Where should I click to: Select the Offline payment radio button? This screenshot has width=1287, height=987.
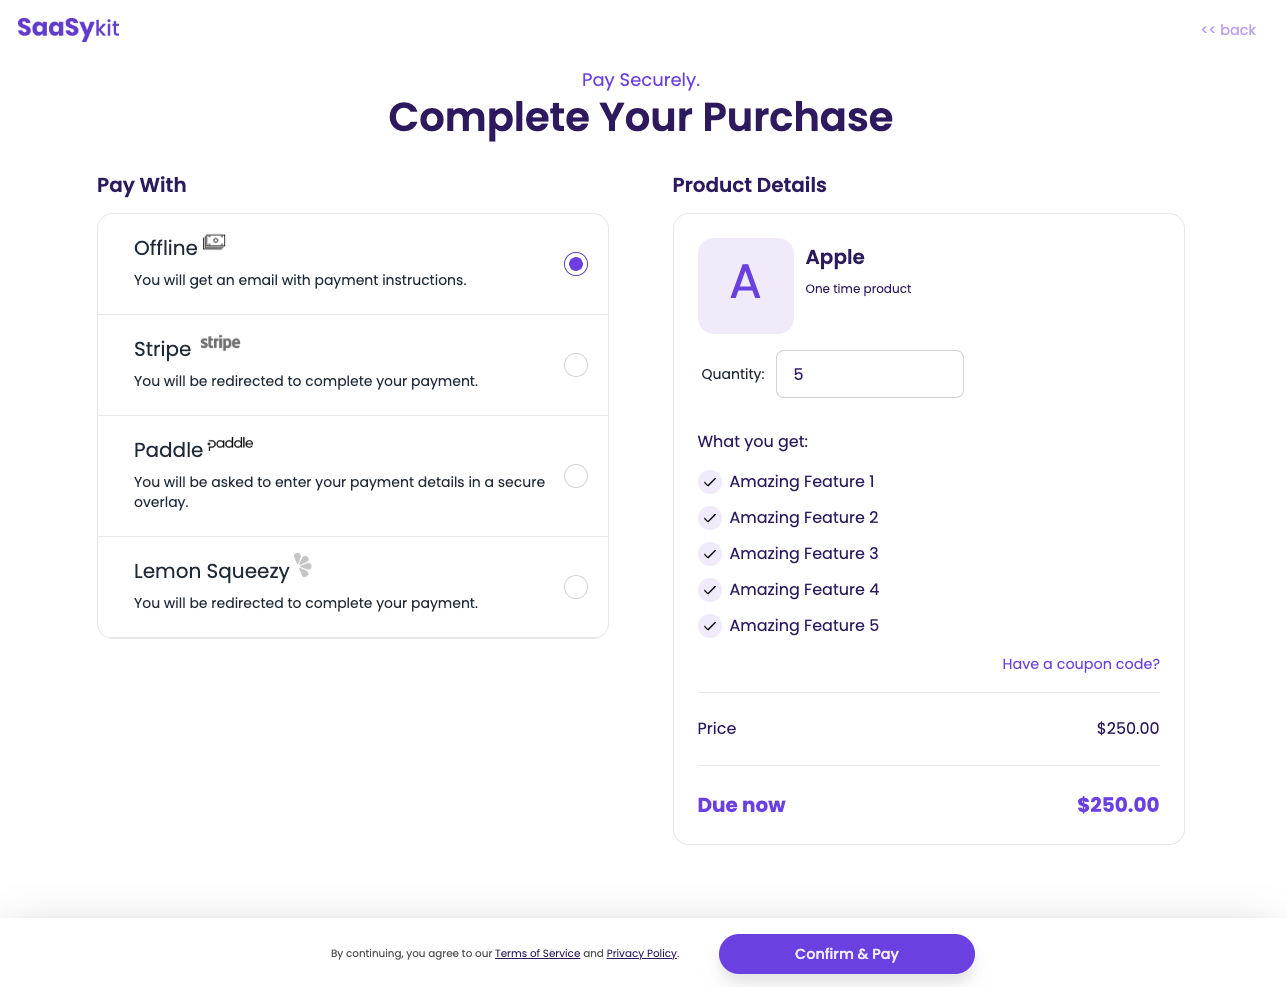576,264
